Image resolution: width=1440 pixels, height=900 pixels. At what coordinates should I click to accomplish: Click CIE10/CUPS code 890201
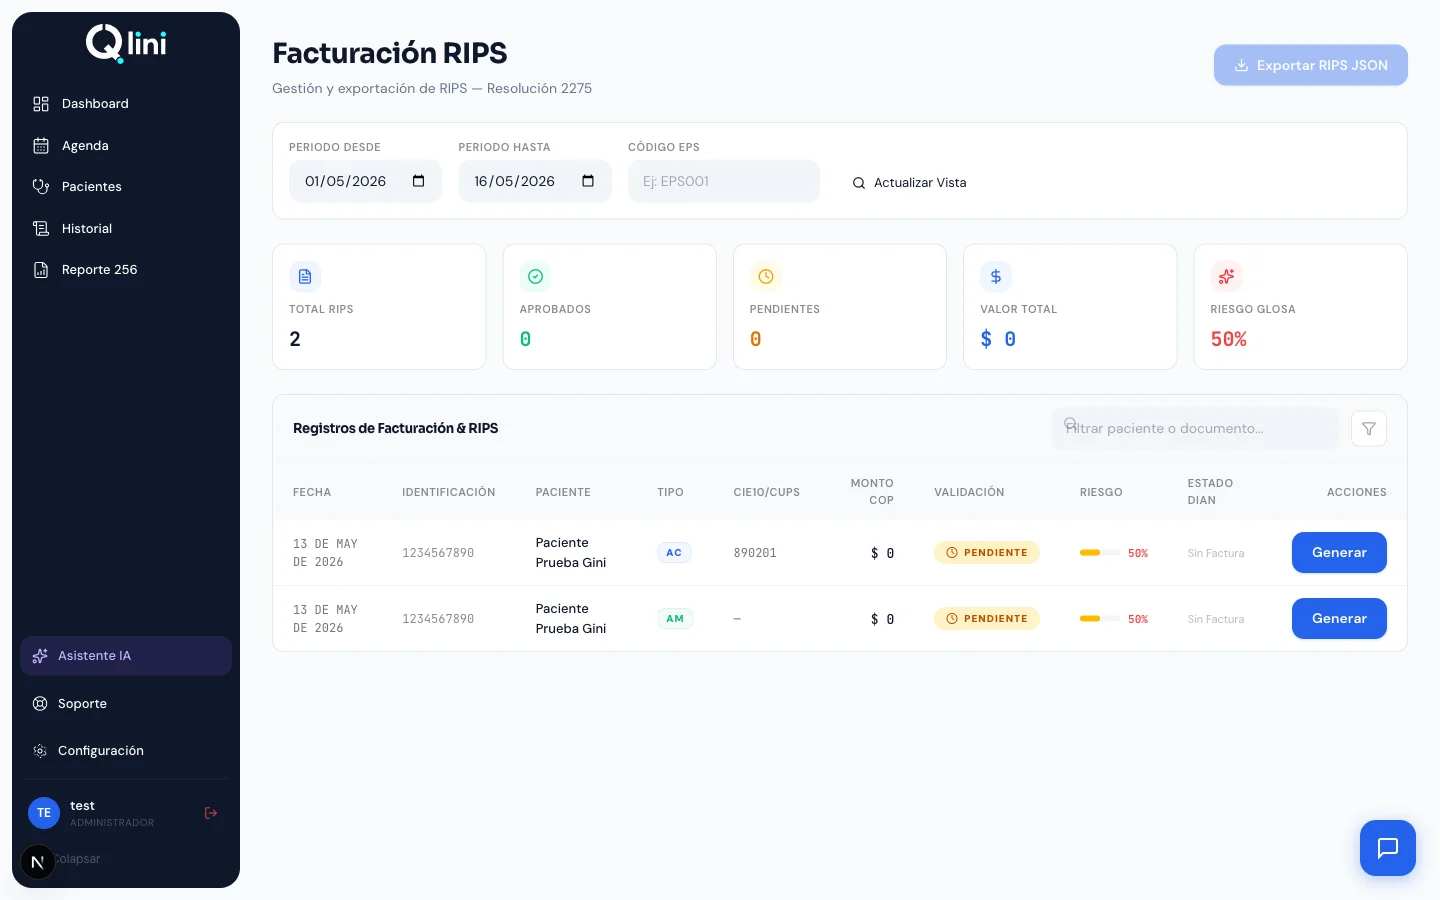(x=755, y=553)
